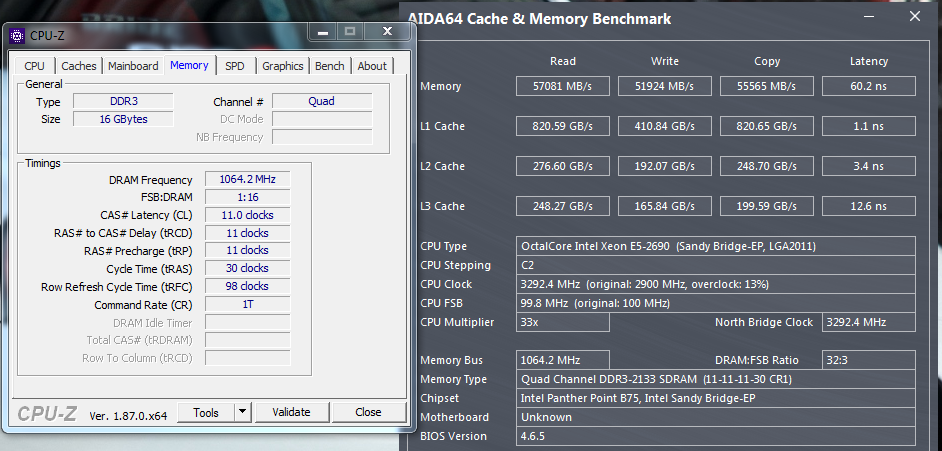The image size is (942, 451).
Task: Close the CPU-Z window with X
Action: [387, 32]
